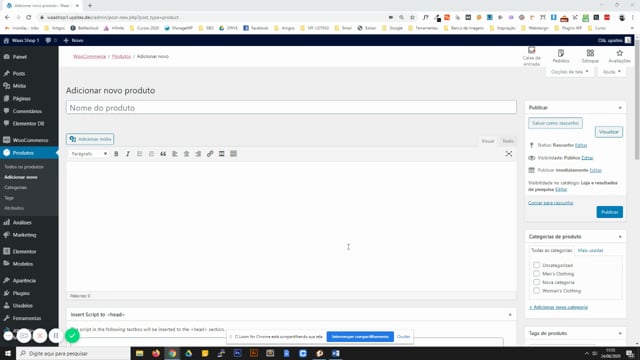Open the Estoque activity icon
This screenshot has height=360, width=640.
click(x=590, y=56)
